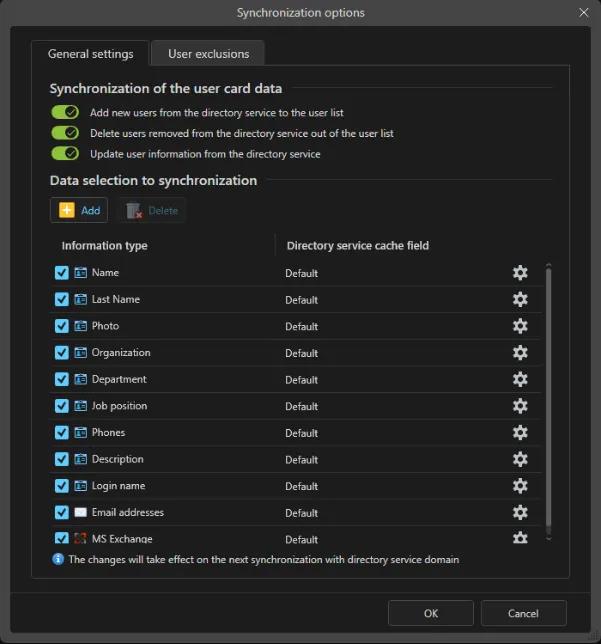Click the card icon beside Organization

click(81, 353)
